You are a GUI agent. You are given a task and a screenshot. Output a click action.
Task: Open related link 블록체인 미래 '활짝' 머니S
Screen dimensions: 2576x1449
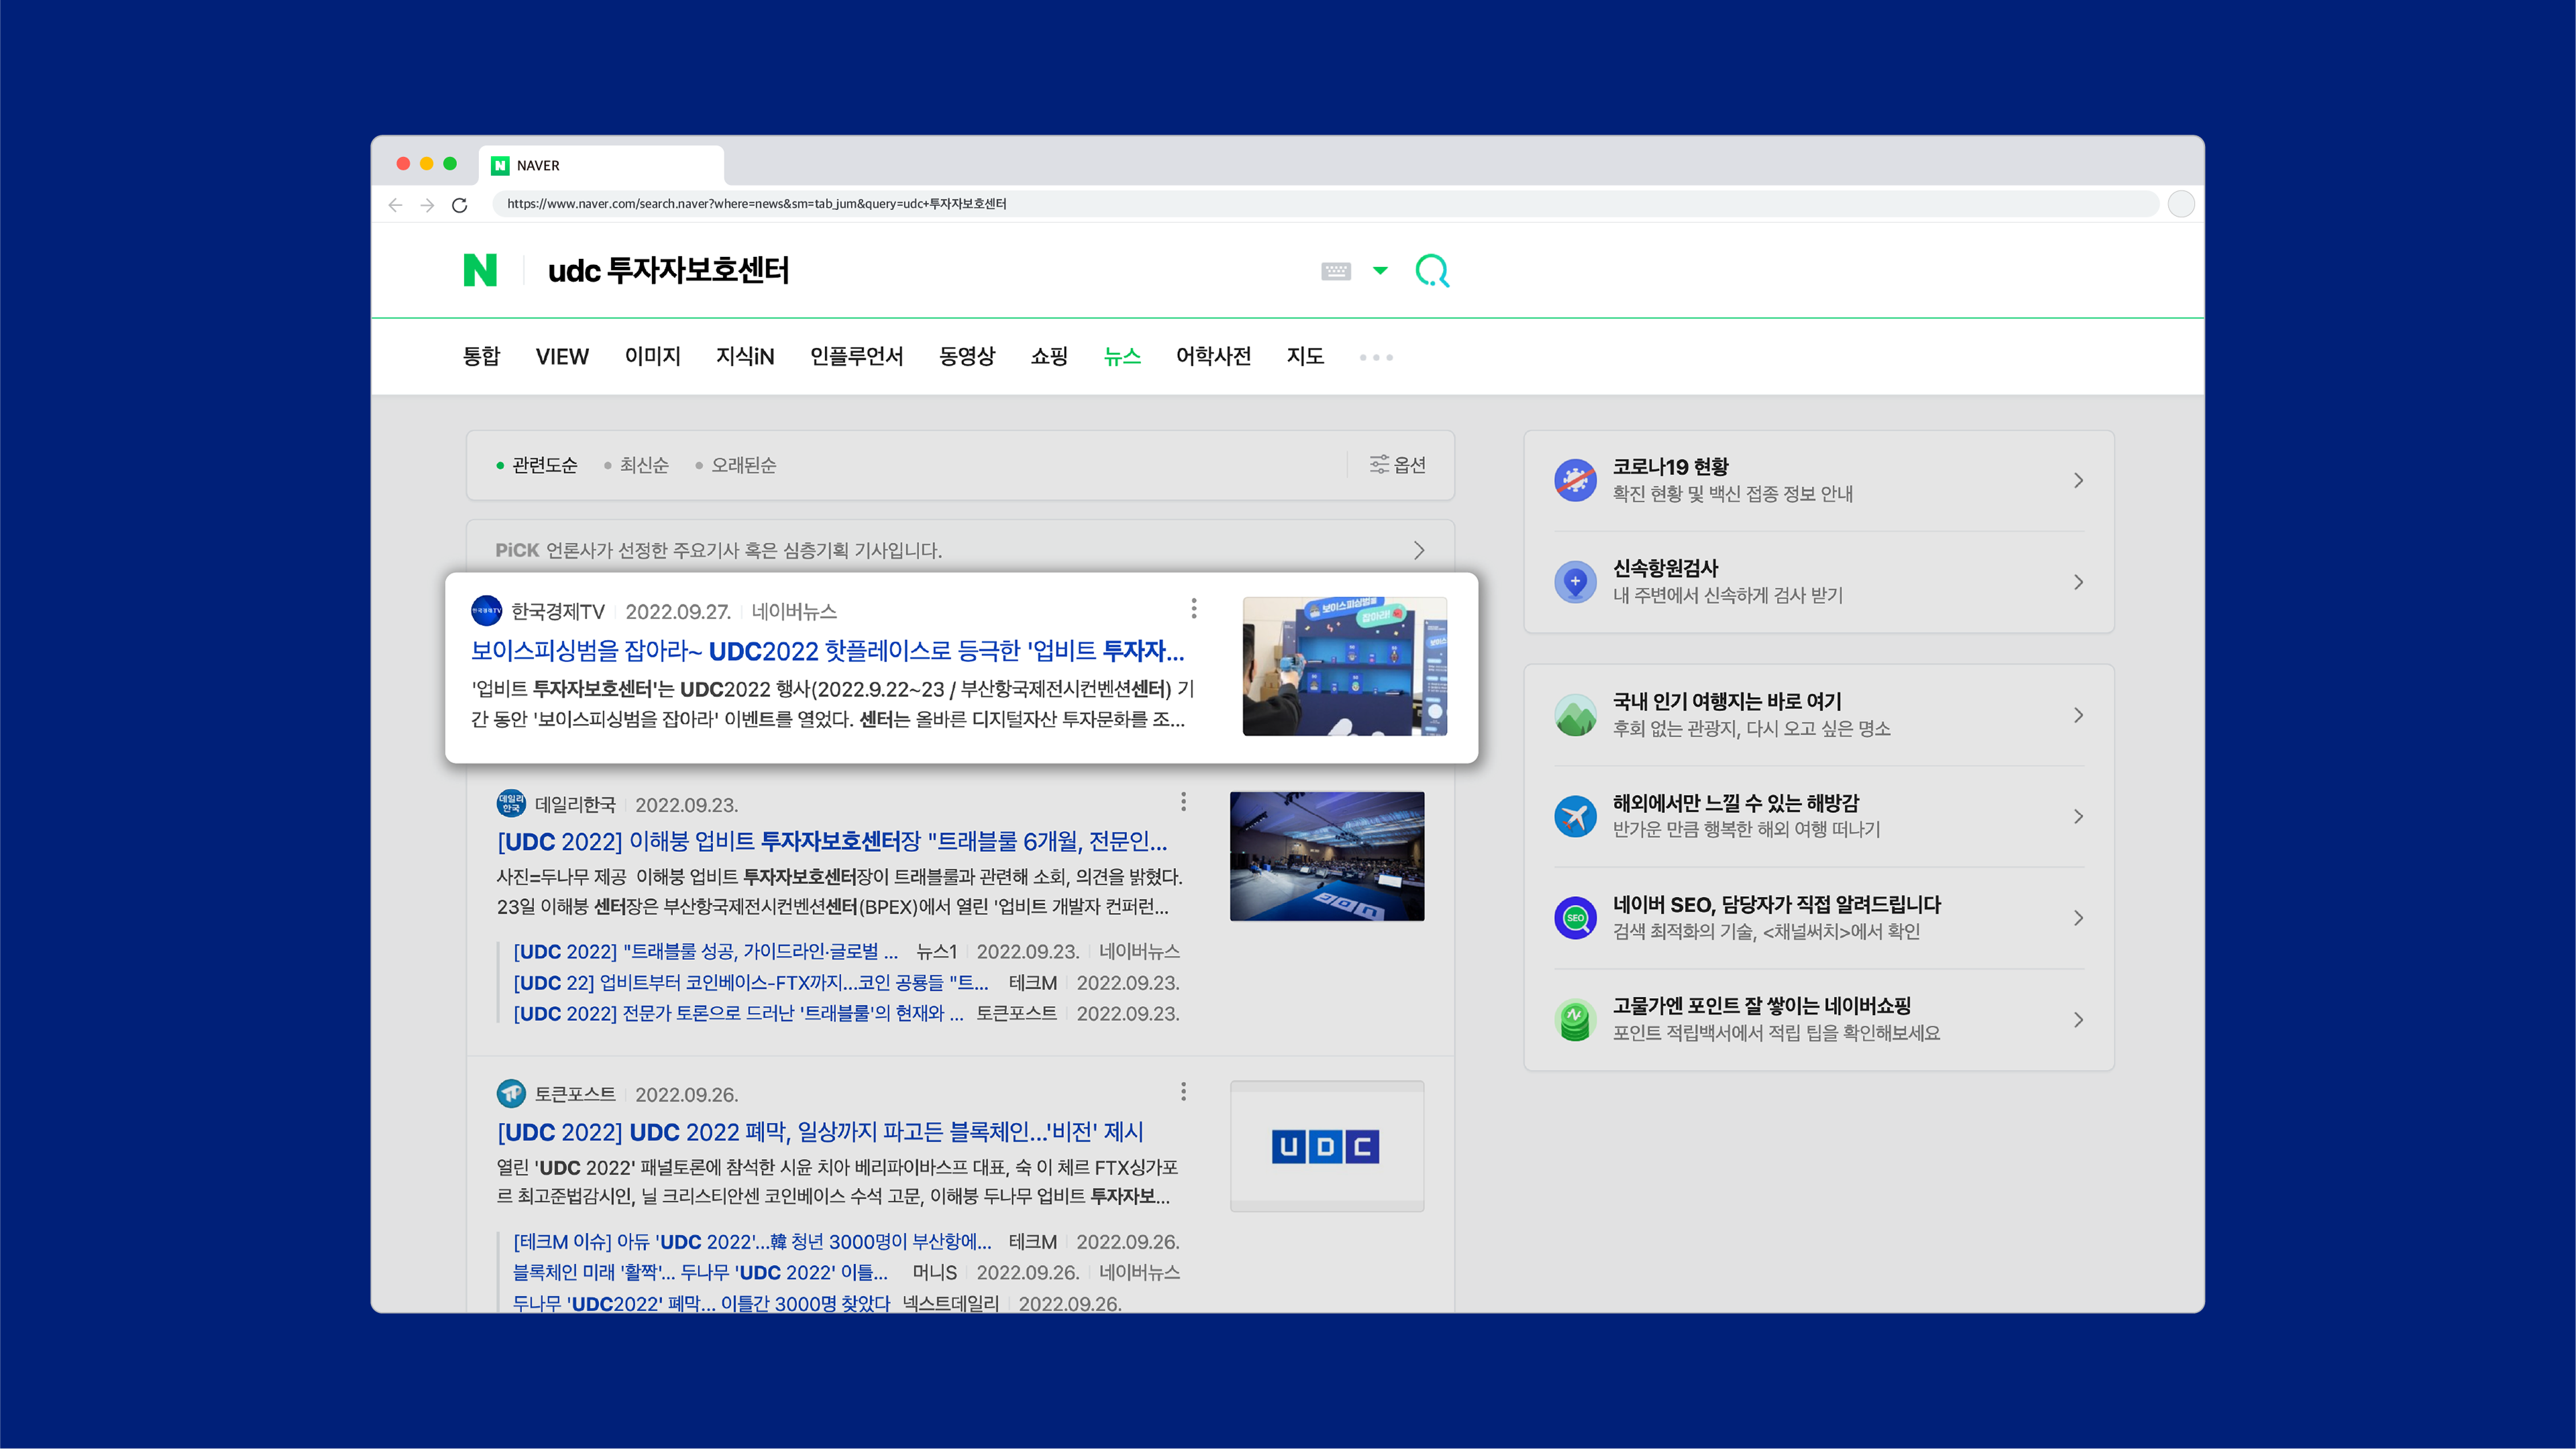click(700, 1272)
